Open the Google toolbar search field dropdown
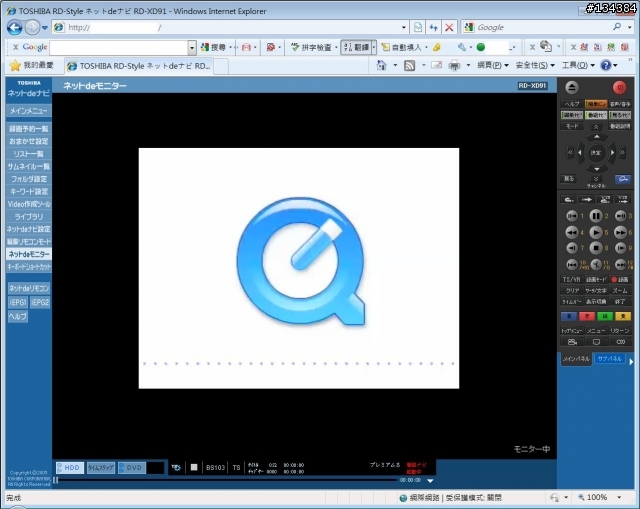Screen dimensions: 640x509 192,48
